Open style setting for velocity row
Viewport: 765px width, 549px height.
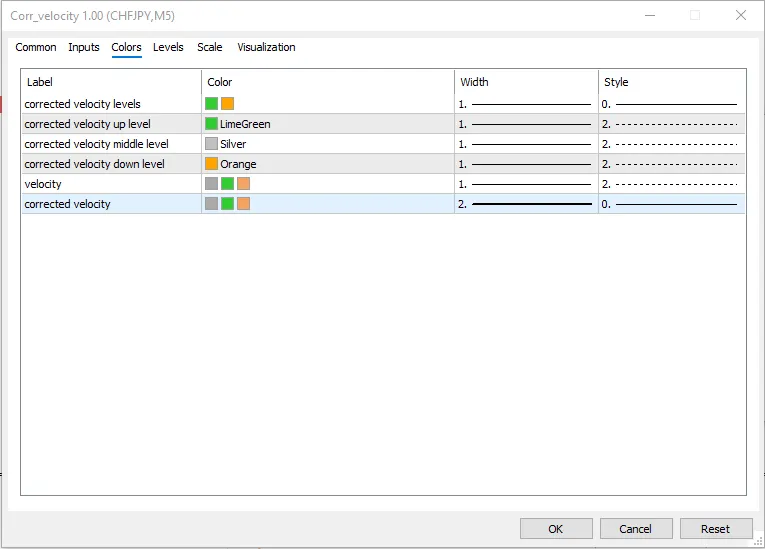[x=671, y=184]
